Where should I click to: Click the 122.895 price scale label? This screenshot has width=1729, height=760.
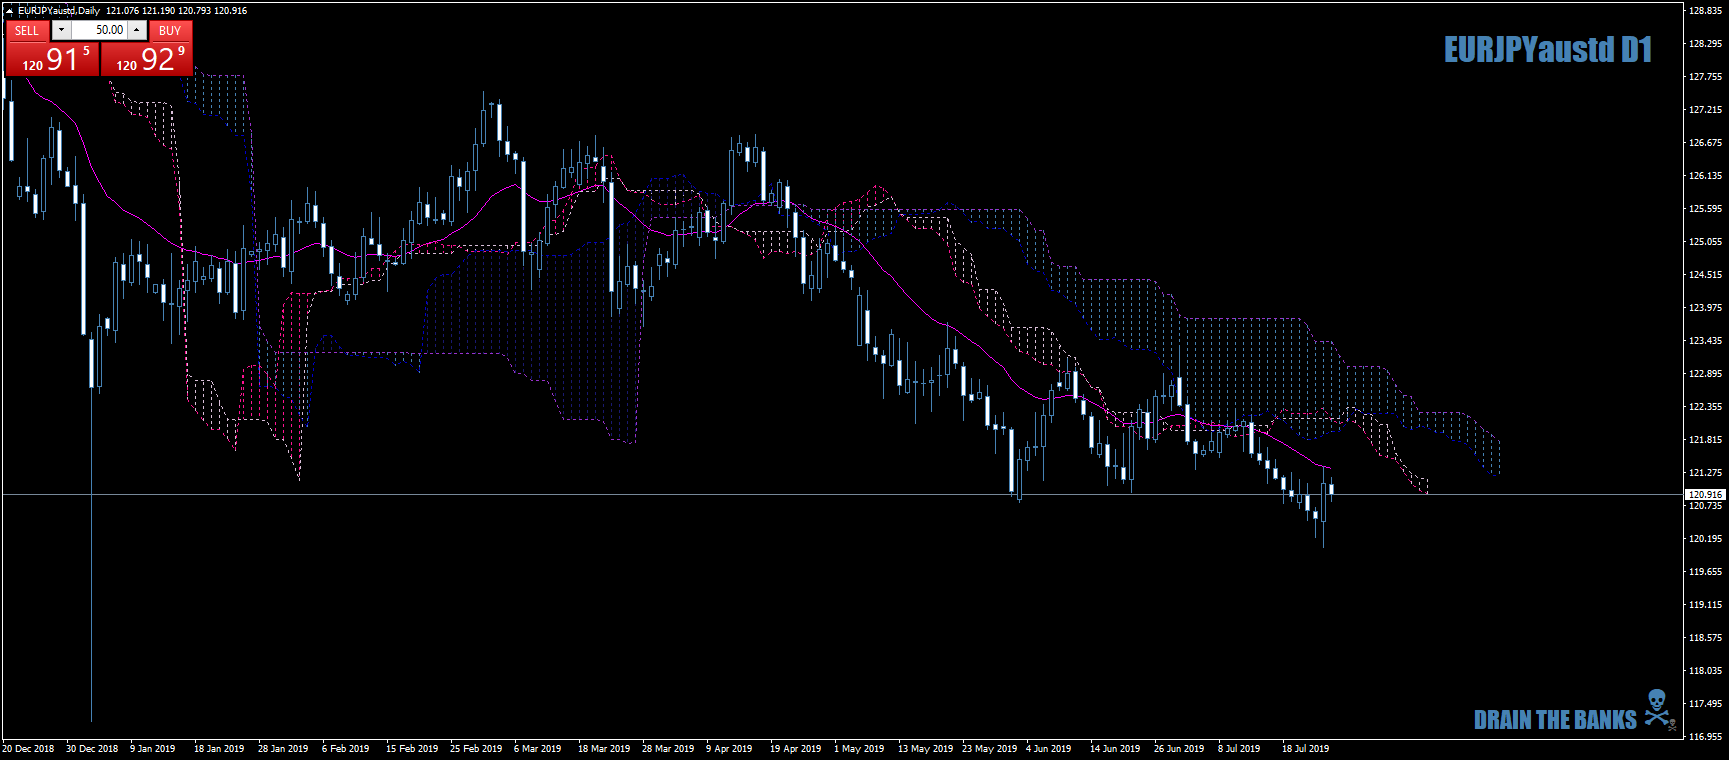pyautogui.click(x=1705, y=373)
